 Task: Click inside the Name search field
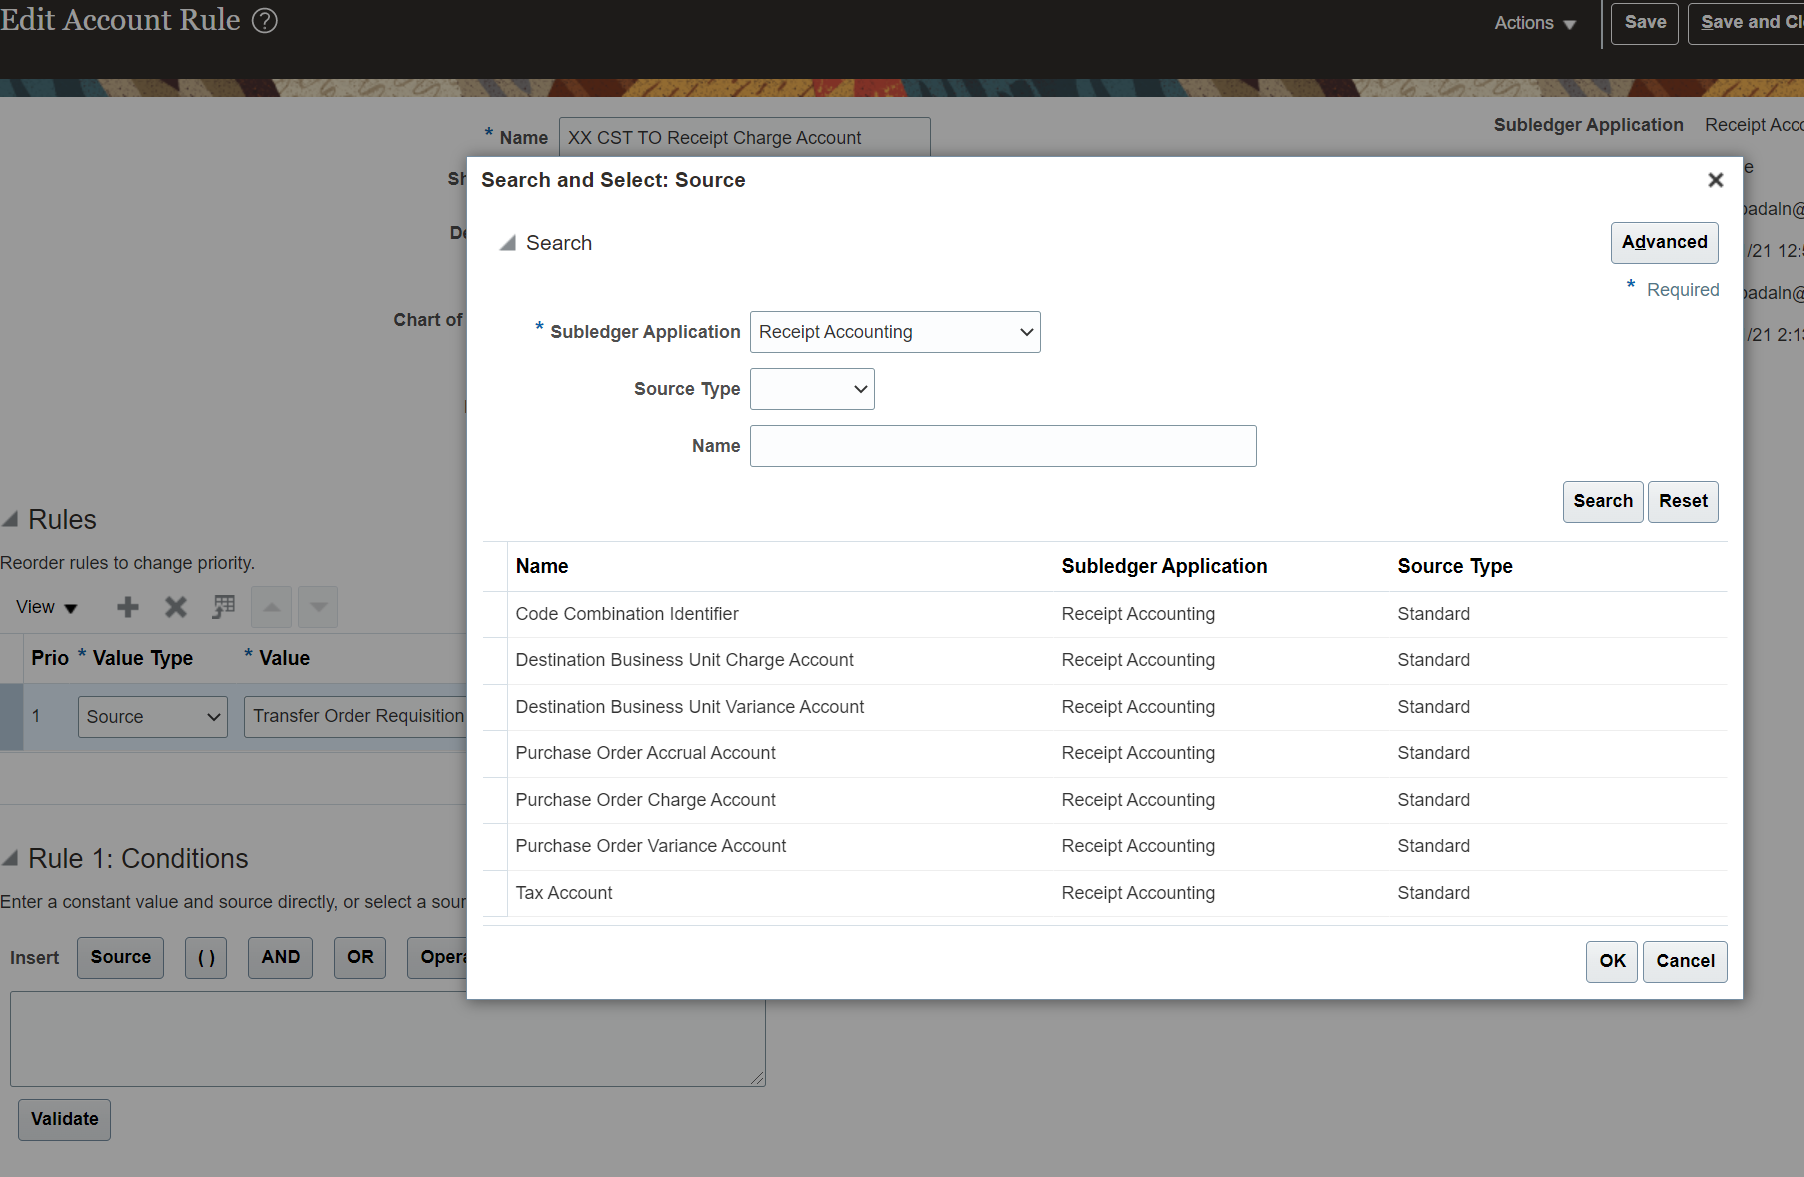pos(1003,446)
